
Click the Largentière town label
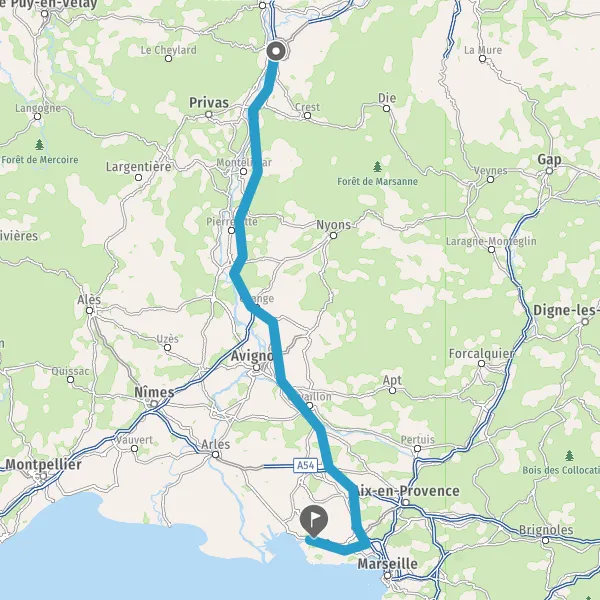139,167
